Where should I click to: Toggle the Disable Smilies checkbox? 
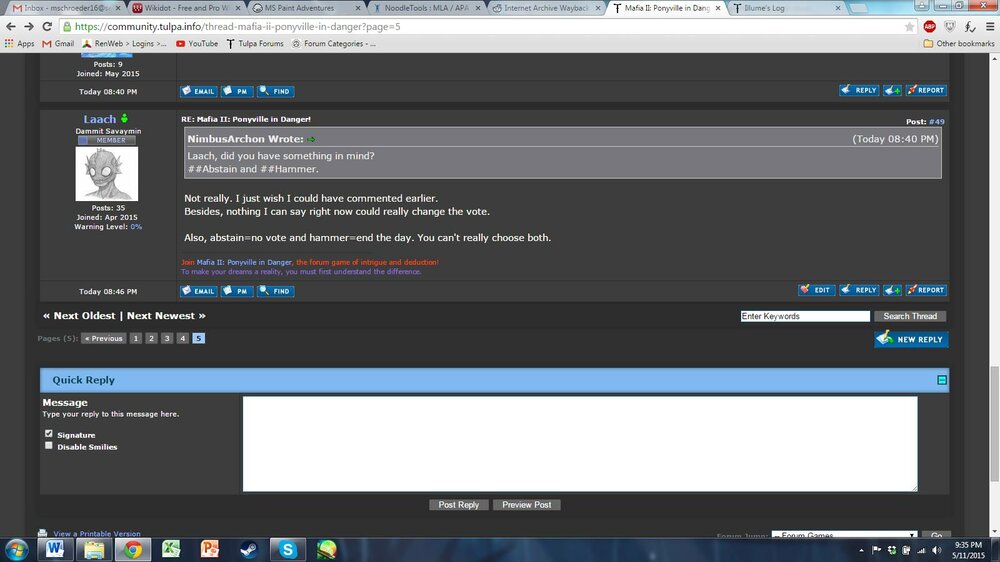click(48, 446)
